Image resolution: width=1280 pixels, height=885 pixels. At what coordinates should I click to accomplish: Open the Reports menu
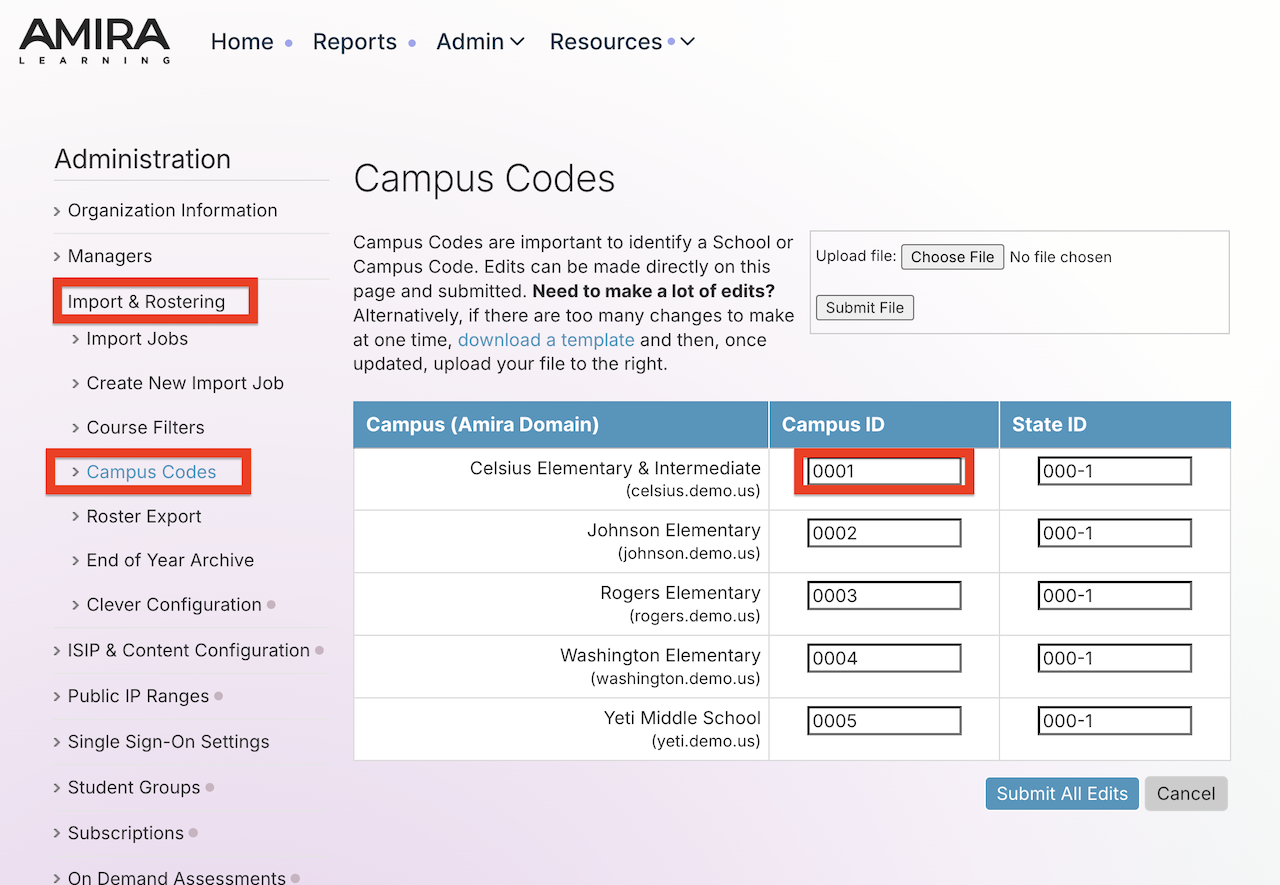[355, 41]
